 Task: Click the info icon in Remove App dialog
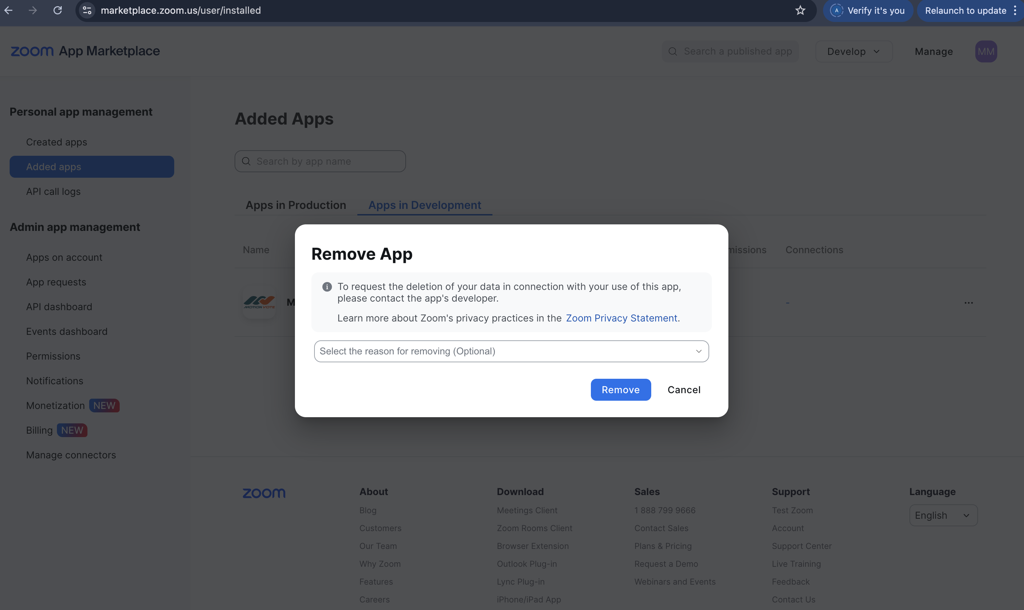click(327, 287)
